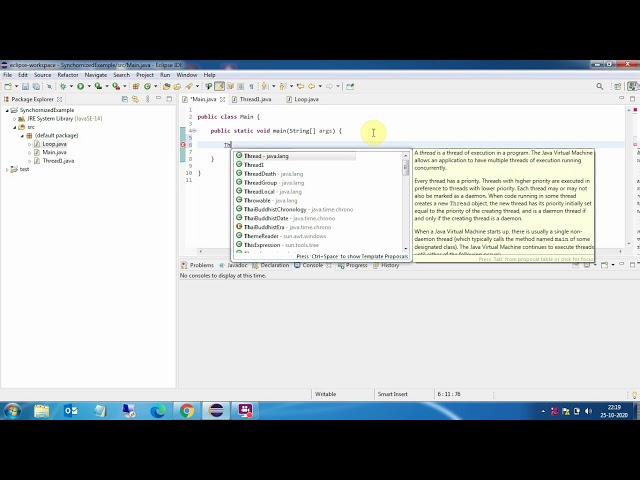Open the Refactor menu
This screenshot has height=480, width=640.
coord(68,75)
